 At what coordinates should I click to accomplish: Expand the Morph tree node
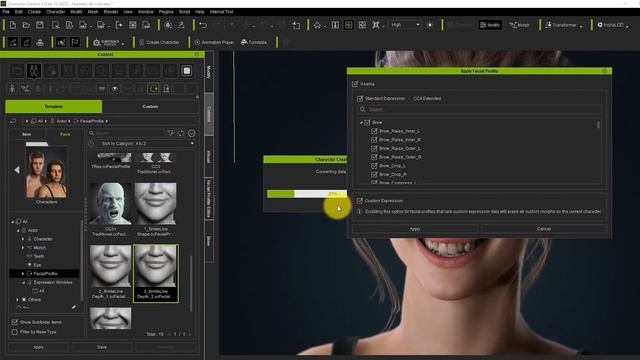23,247
